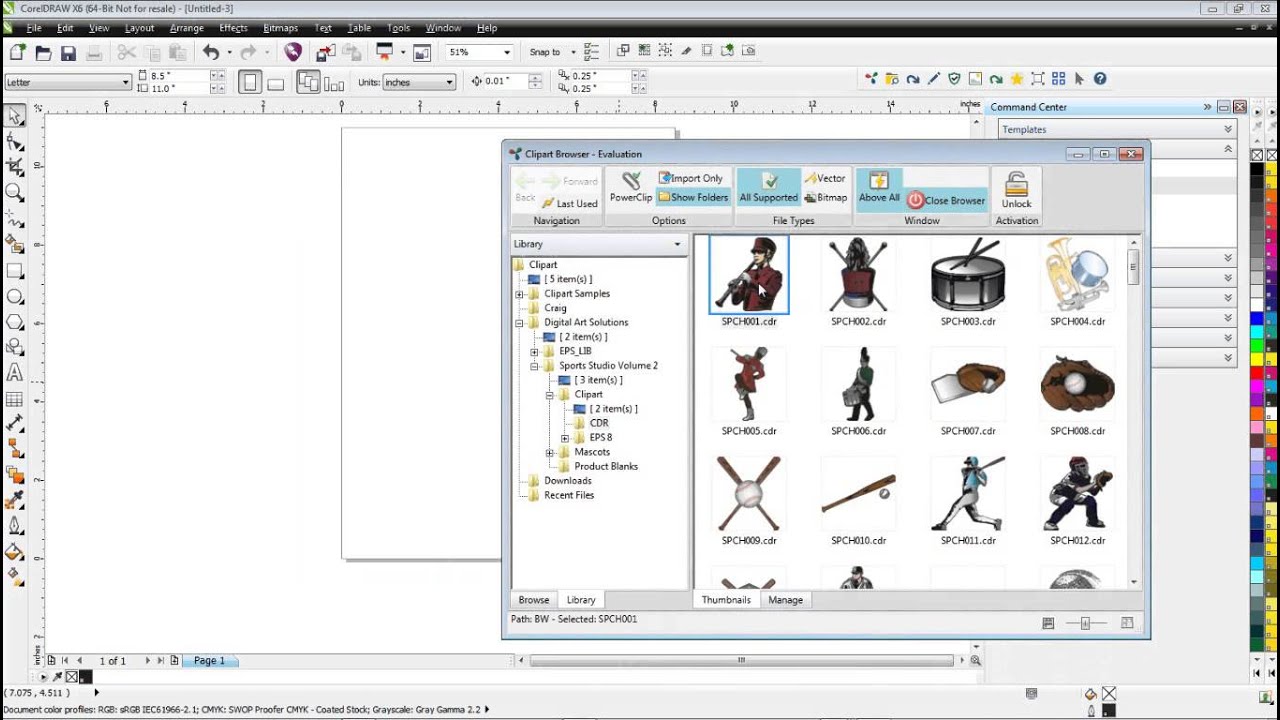Open the Effects menu

click(233, 28)
